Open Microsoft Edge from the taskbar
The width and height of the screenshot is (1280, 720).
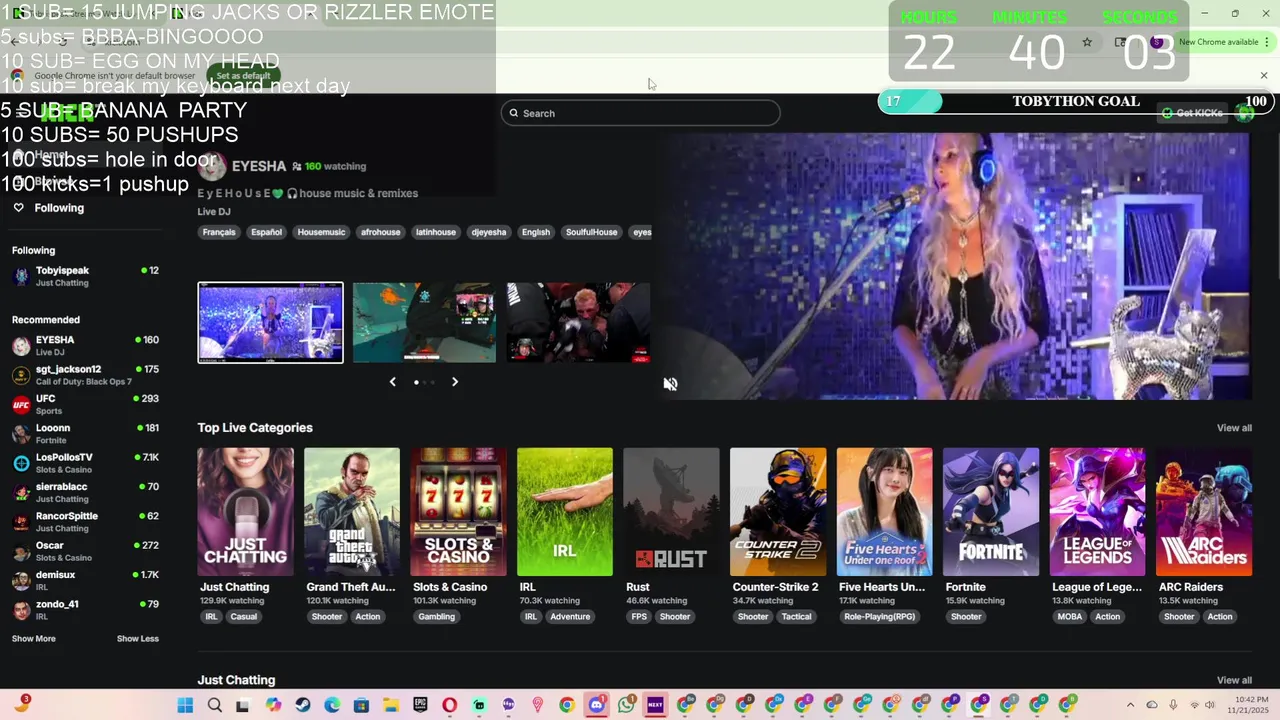332,705
